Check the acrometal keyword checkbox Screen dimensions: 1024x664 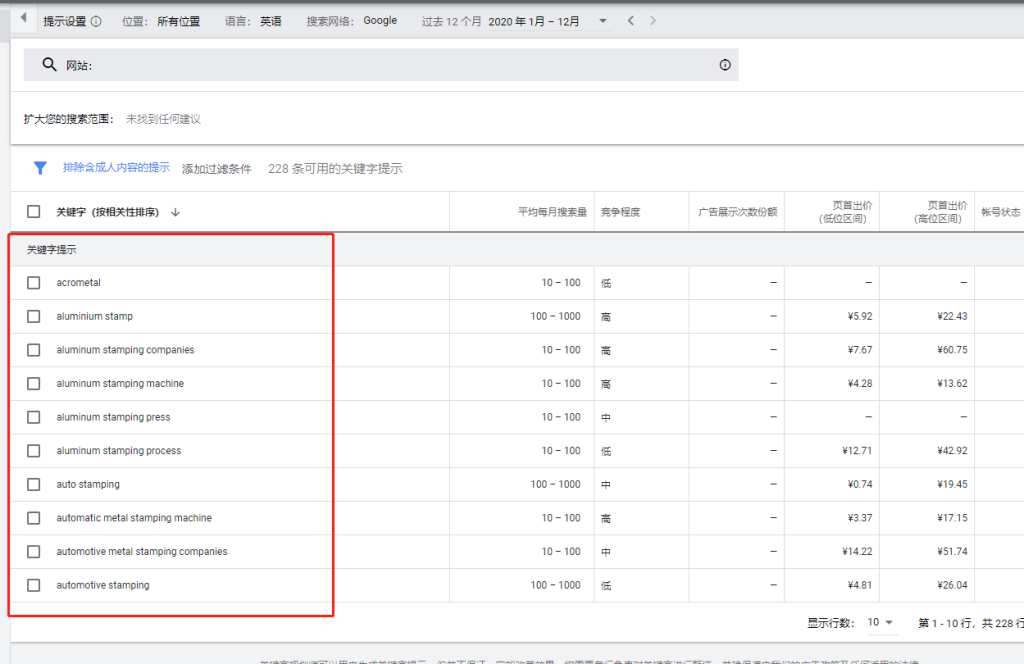pos(34,283)
